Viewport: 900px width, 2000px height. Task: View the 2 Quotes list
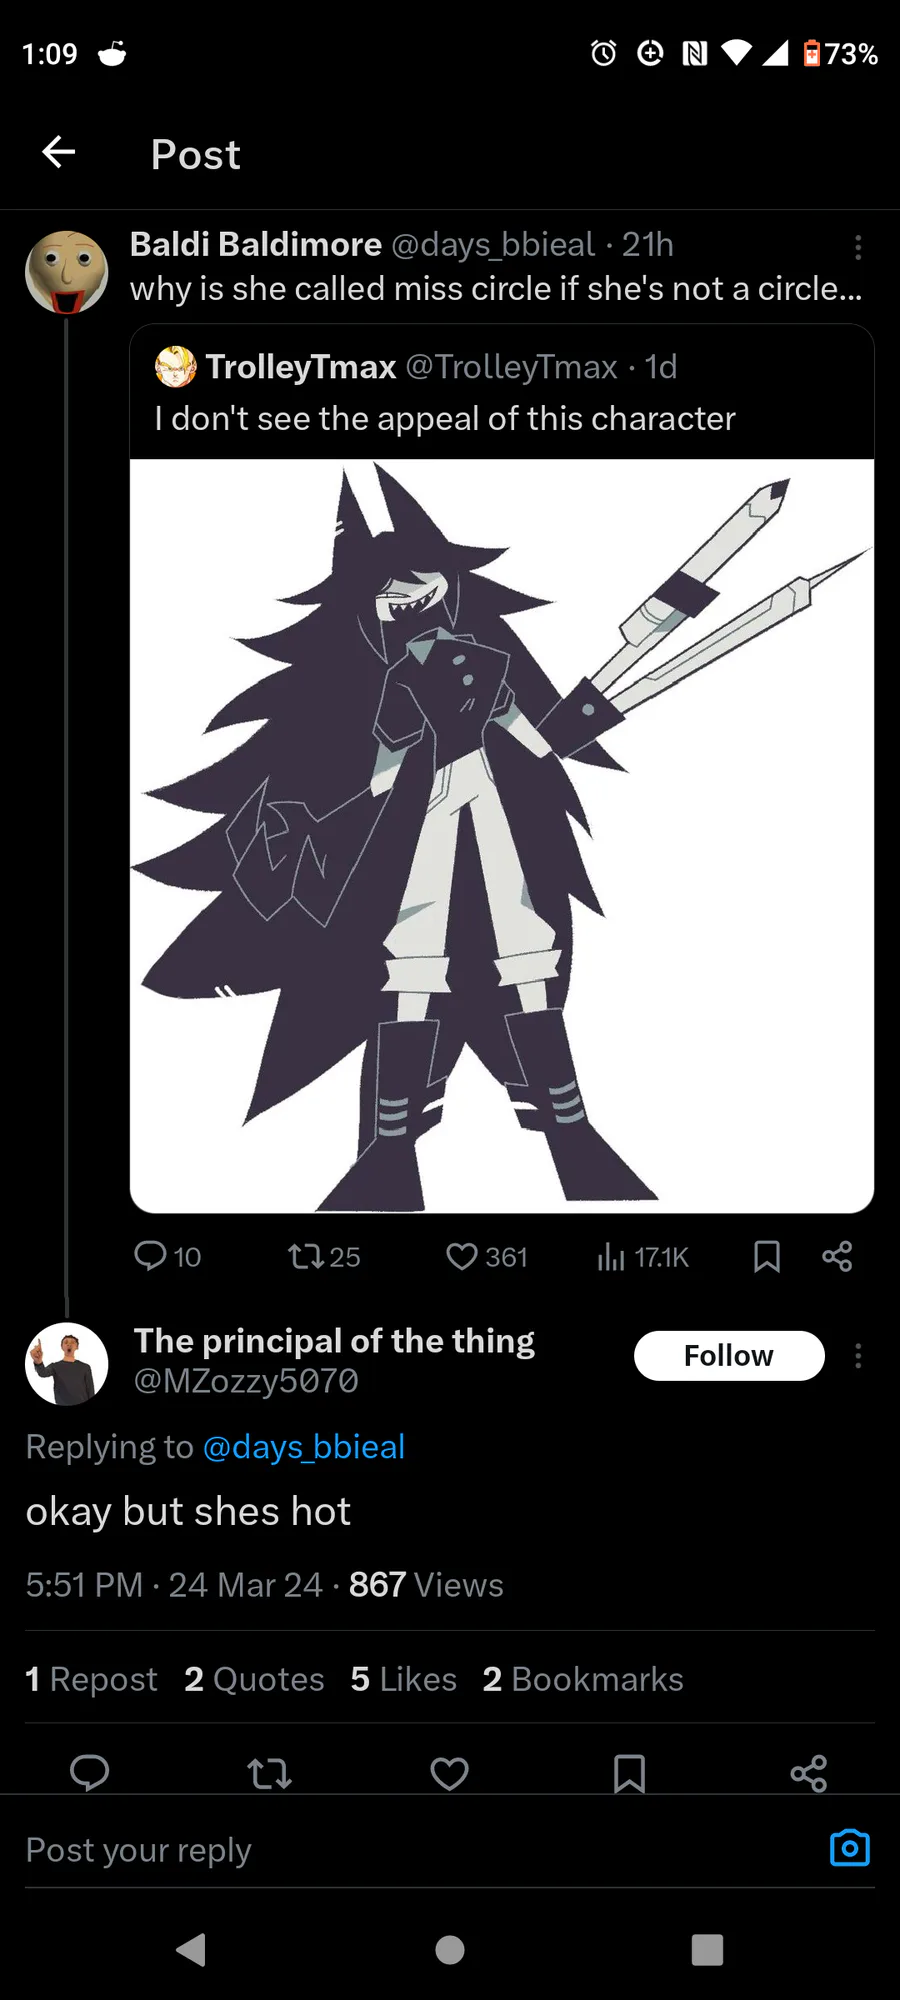[254, 1679]
